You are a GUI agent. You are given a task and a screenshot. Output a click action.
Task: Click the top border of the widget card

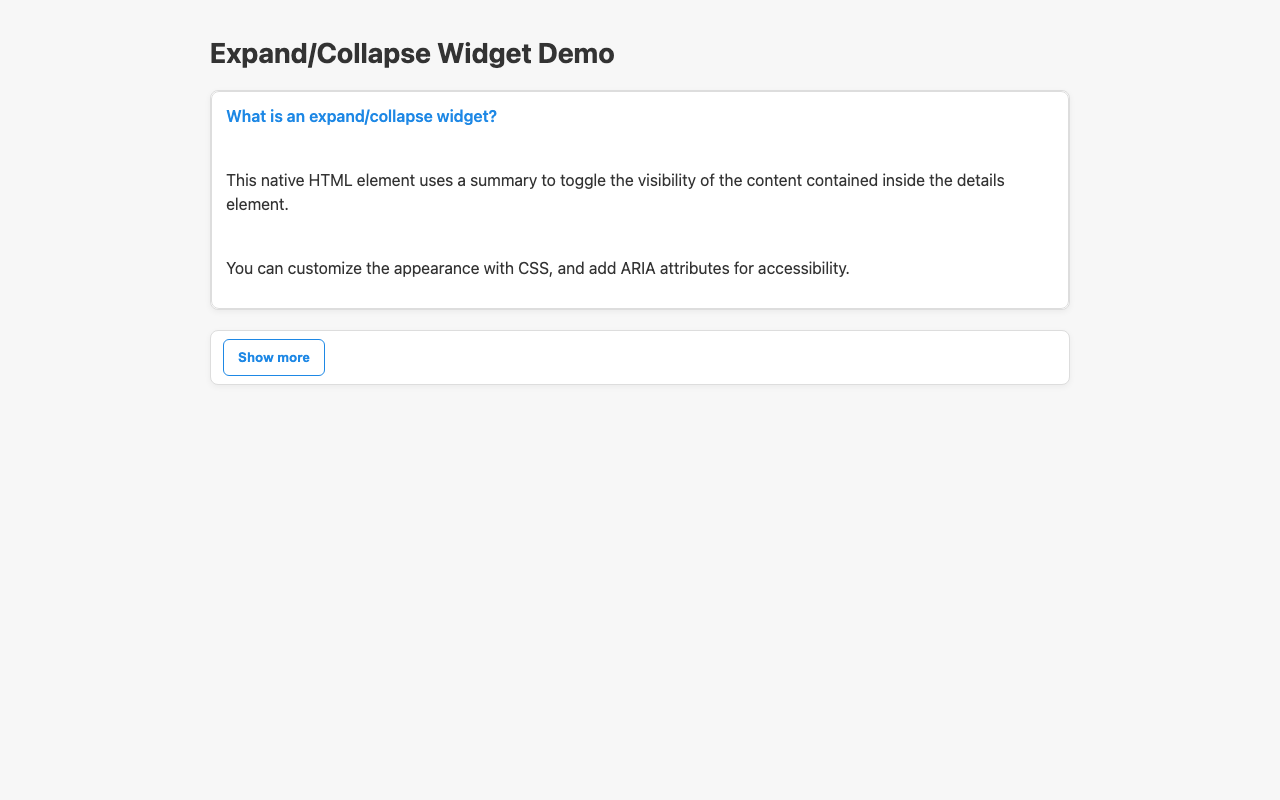[639, 90]
